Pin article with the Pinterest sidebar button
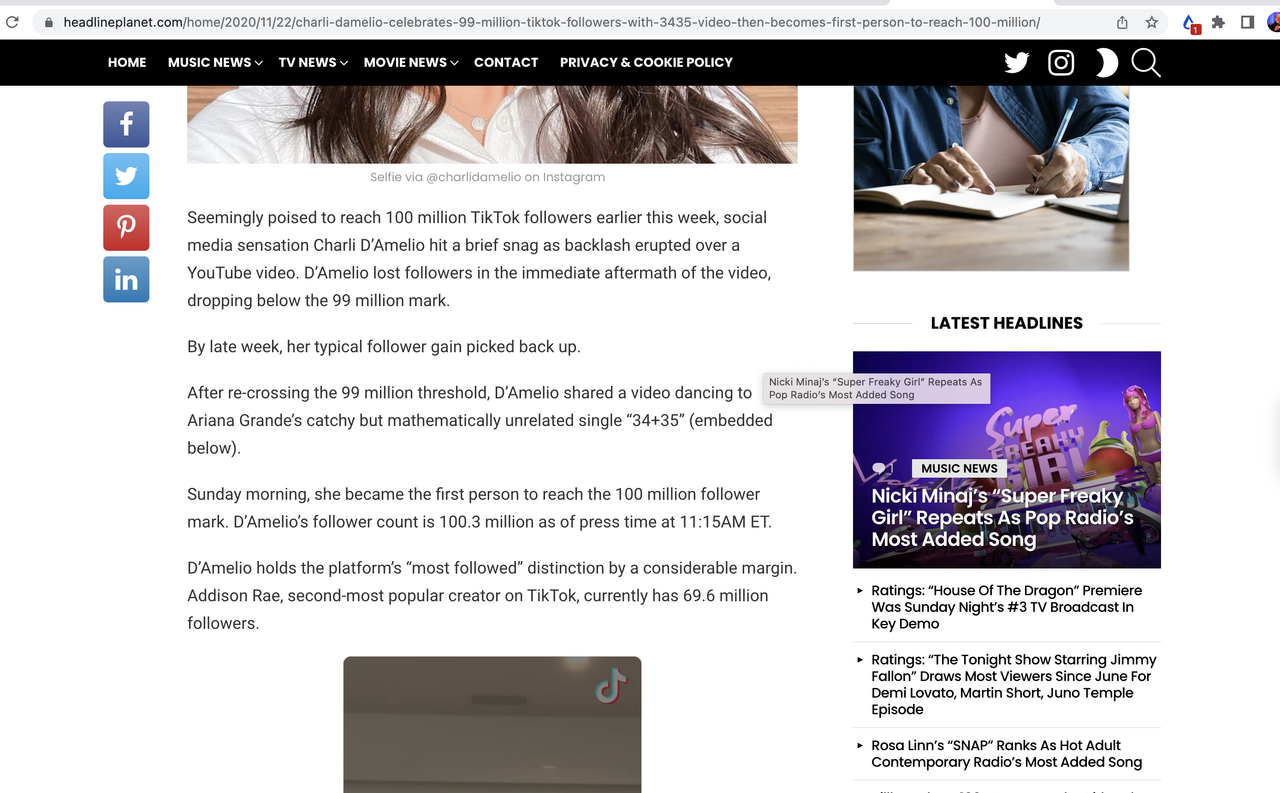Screen dimensions: 1280x793 (126, 227)
